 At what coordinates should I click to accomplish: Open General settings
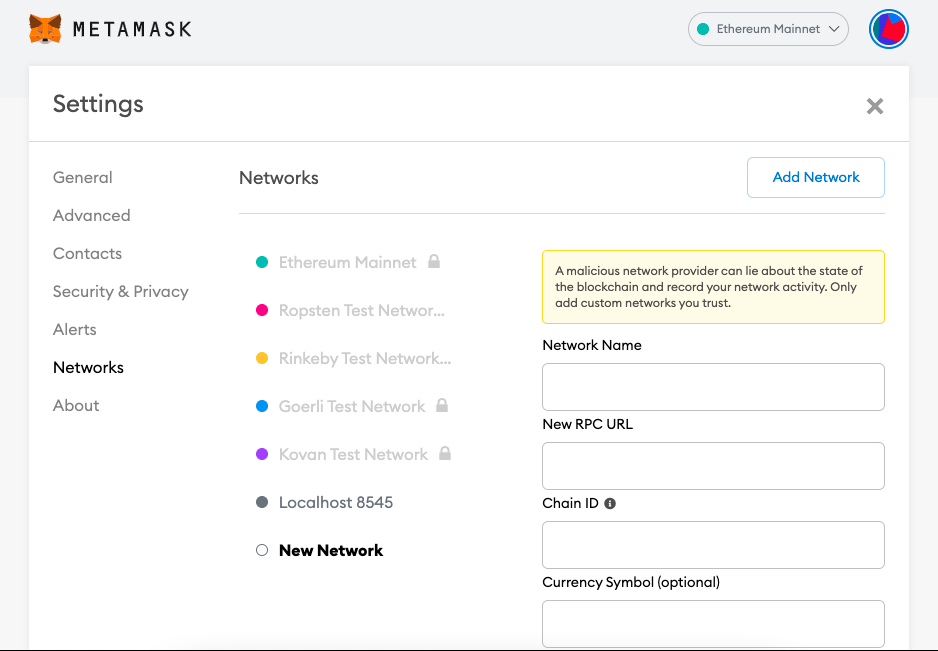(83, 177)
